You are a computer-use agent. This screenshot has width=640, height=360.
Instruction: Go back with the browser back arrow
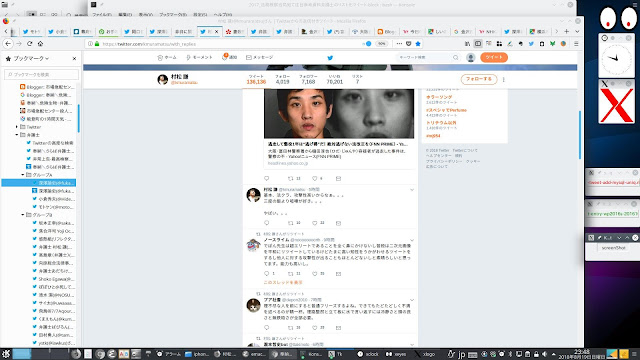(x=8, y=44)
